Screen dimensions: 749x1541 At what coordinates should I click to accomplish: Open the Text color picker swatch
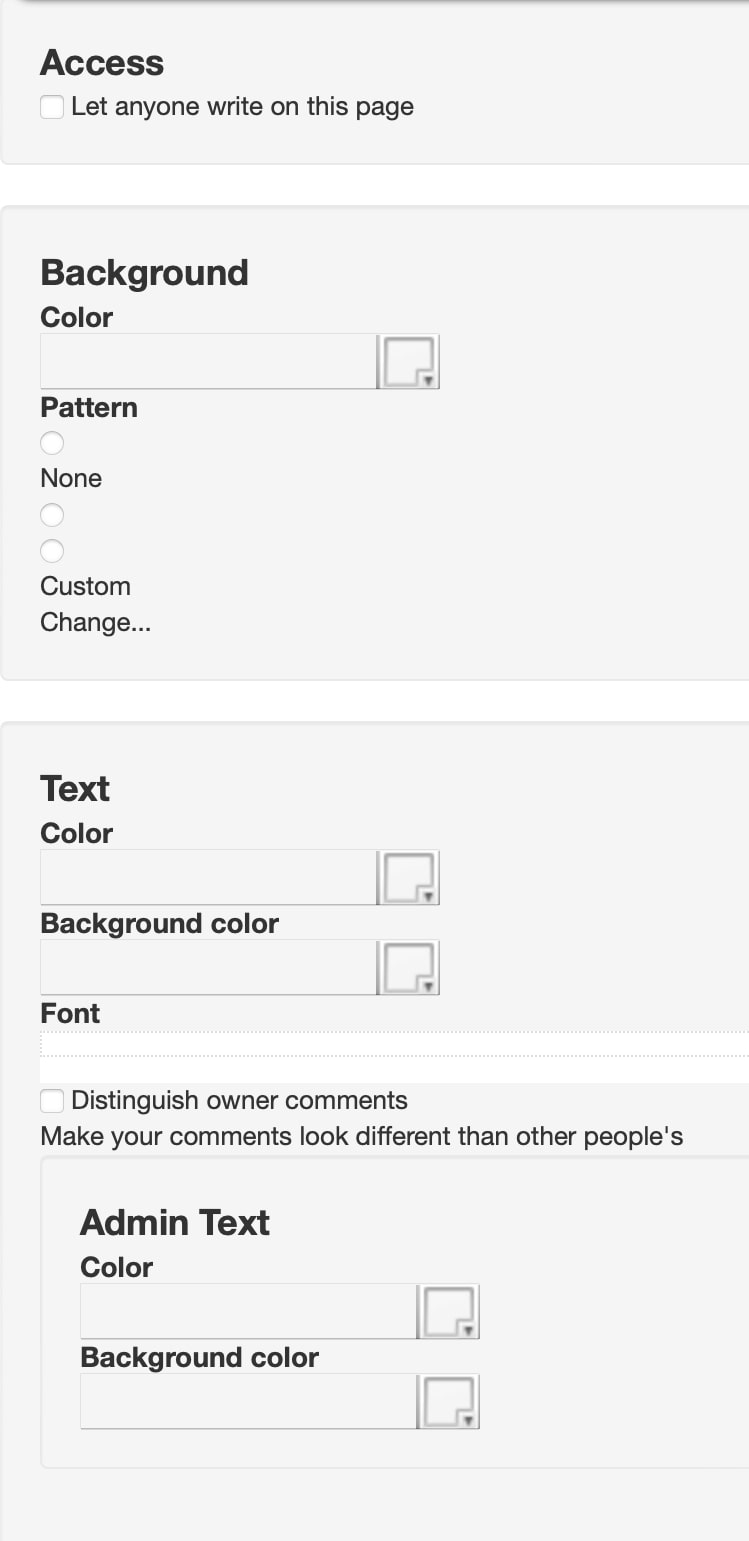[408, 877]
